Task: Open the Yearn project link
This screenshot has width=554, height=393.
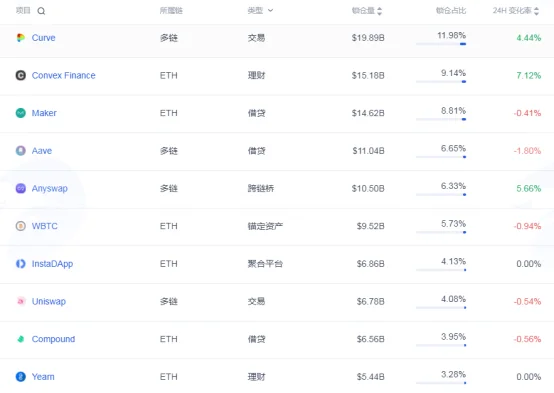Action: [x=43, y=377]
